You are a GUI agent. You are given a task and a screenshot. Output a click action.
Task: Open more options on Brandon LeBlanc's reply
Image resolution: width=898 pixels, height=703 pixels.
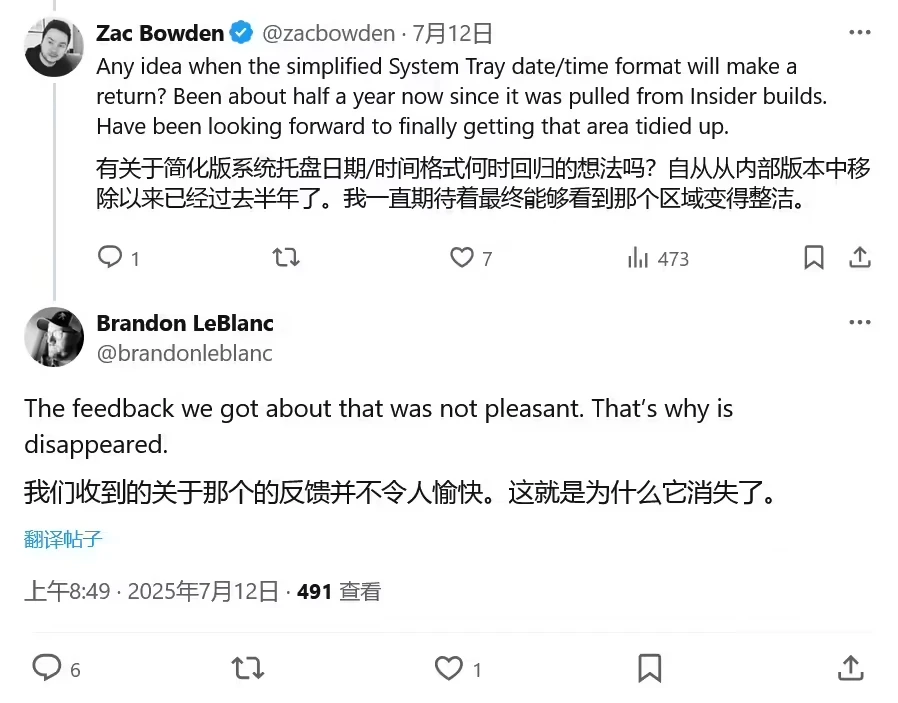(859, 322)
